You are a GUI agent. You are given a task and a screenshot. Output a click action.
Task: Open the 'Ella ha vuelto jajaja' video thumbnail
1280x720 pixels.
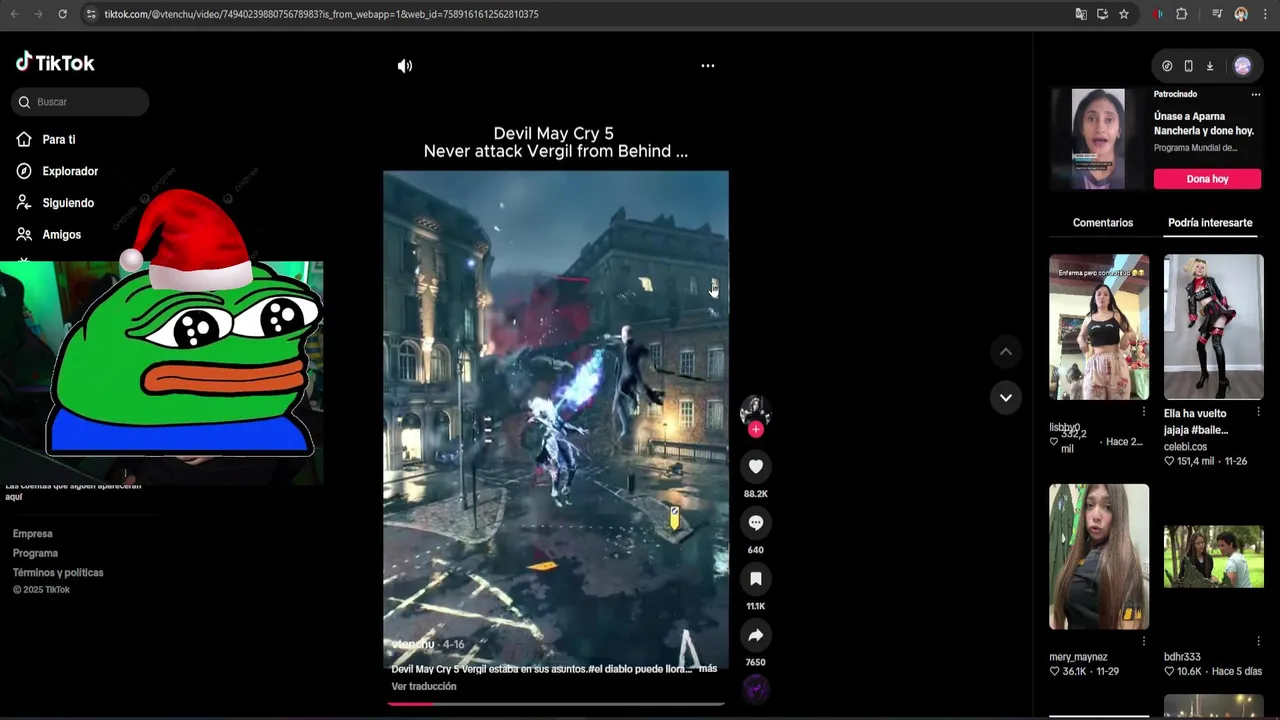[1214, 327]
